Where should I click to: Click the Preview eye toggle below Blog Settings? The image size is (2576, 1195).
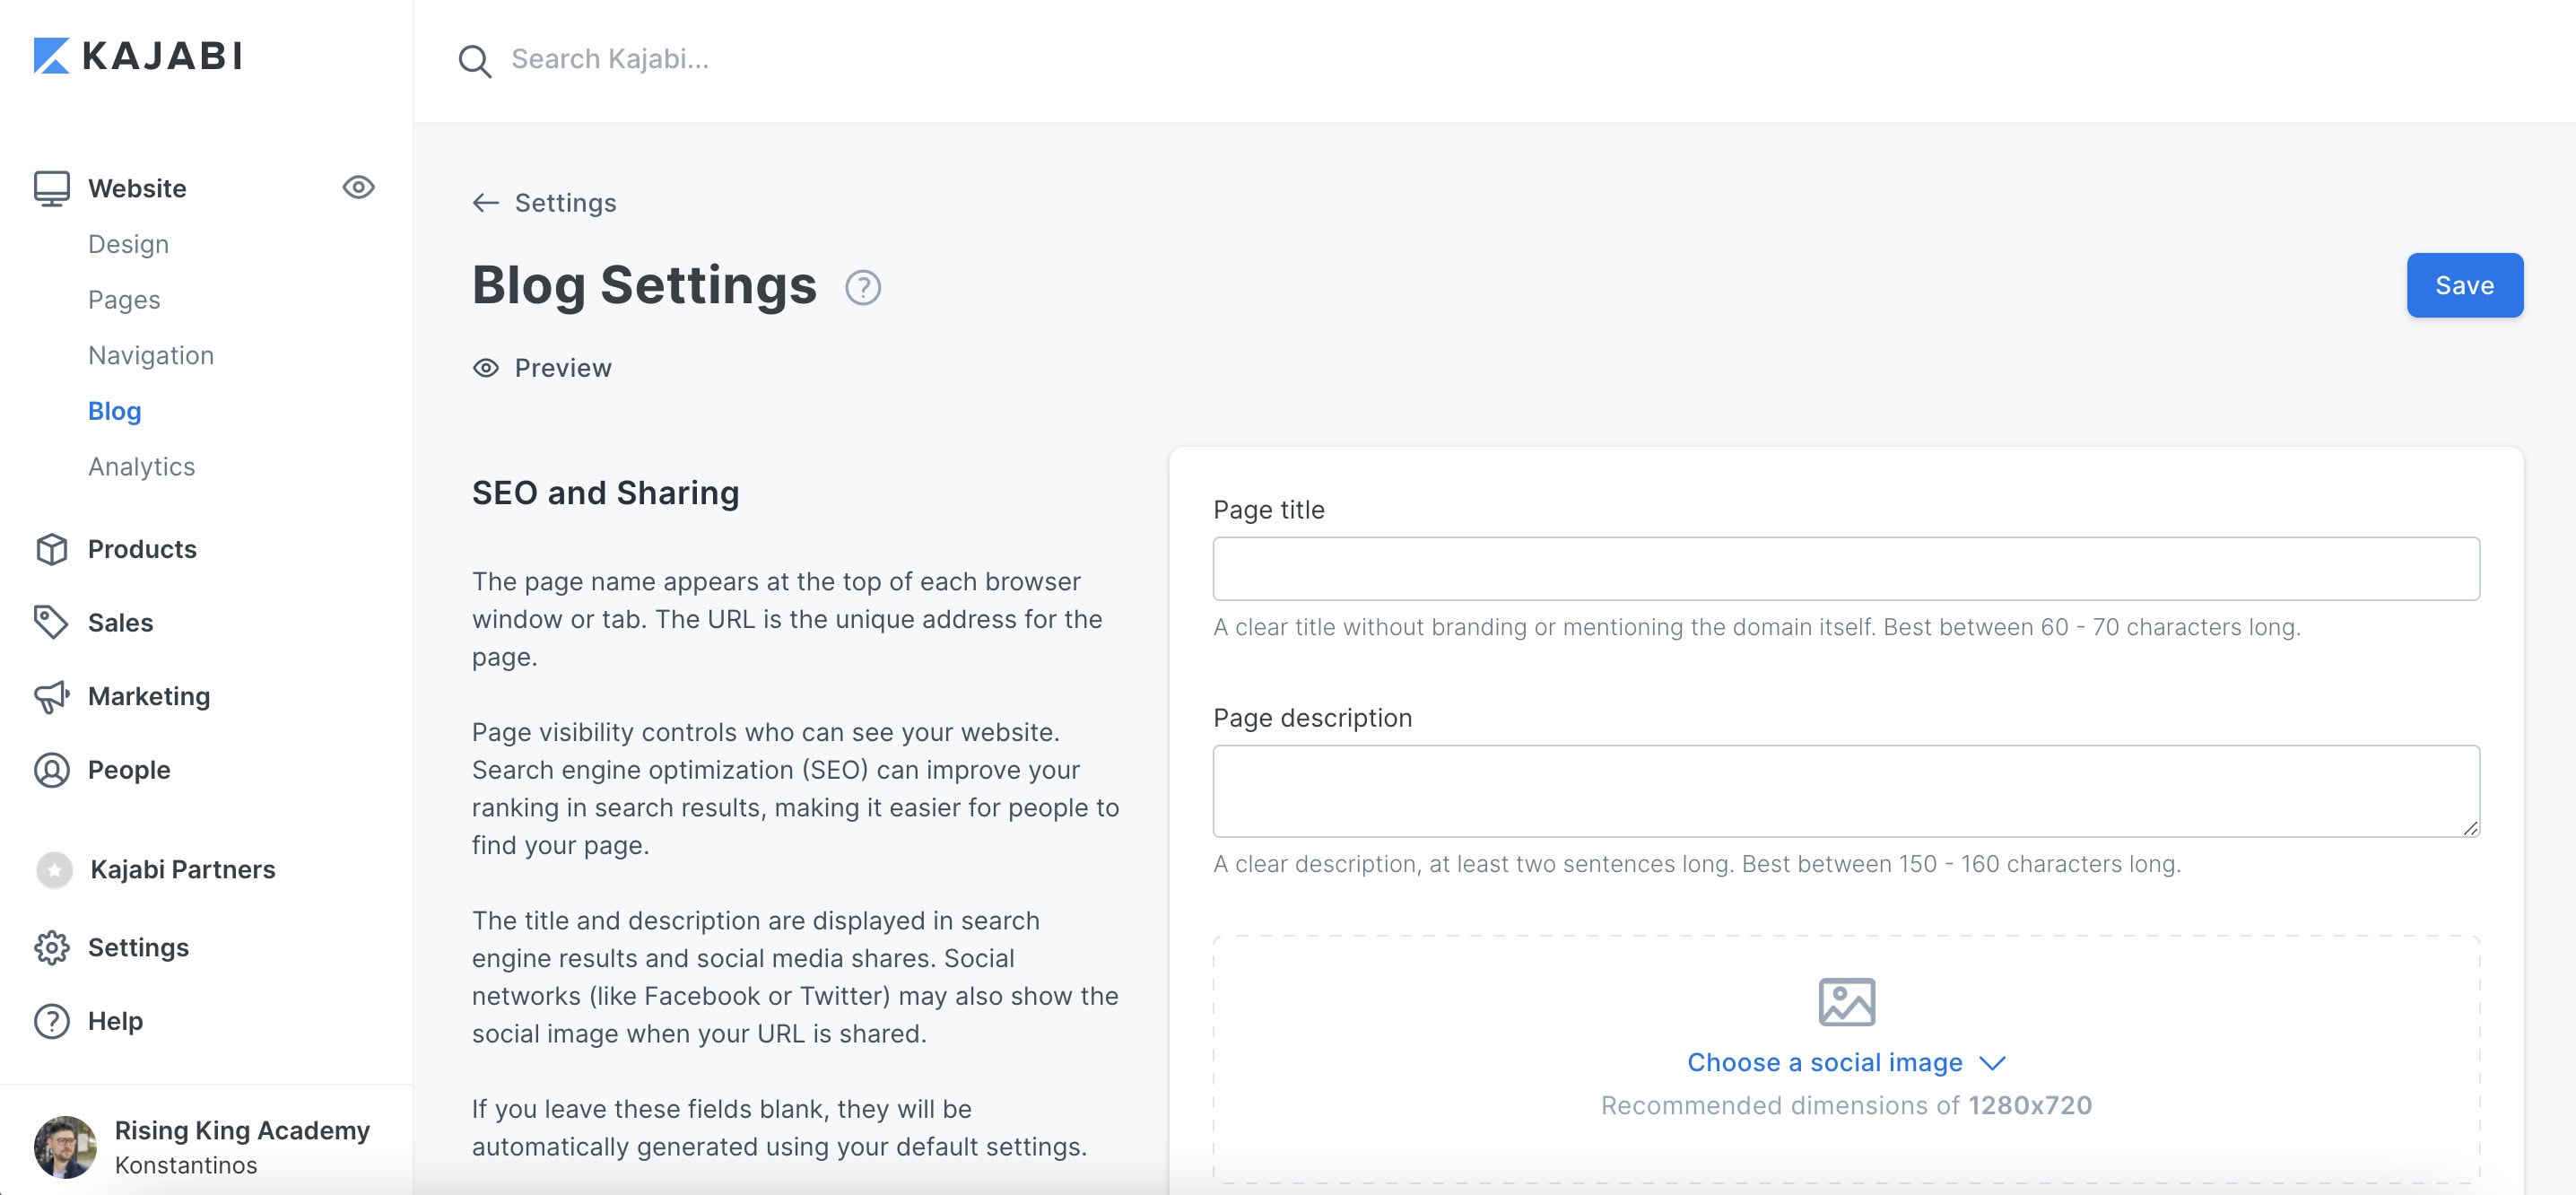(x=485, y=368)
